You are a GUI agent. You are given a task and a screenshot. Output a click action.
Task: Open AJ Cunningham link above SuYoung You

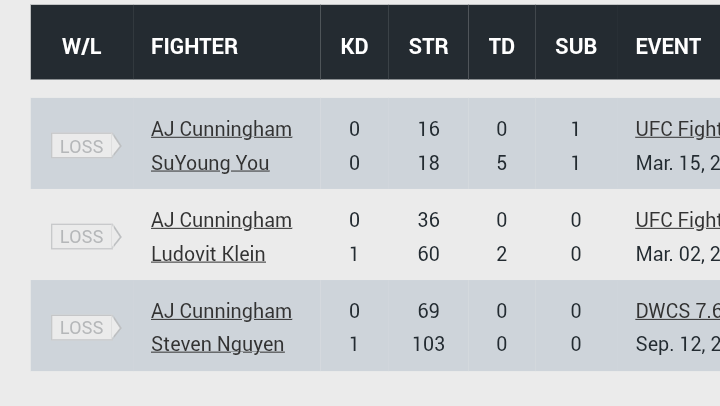(221, 129)
